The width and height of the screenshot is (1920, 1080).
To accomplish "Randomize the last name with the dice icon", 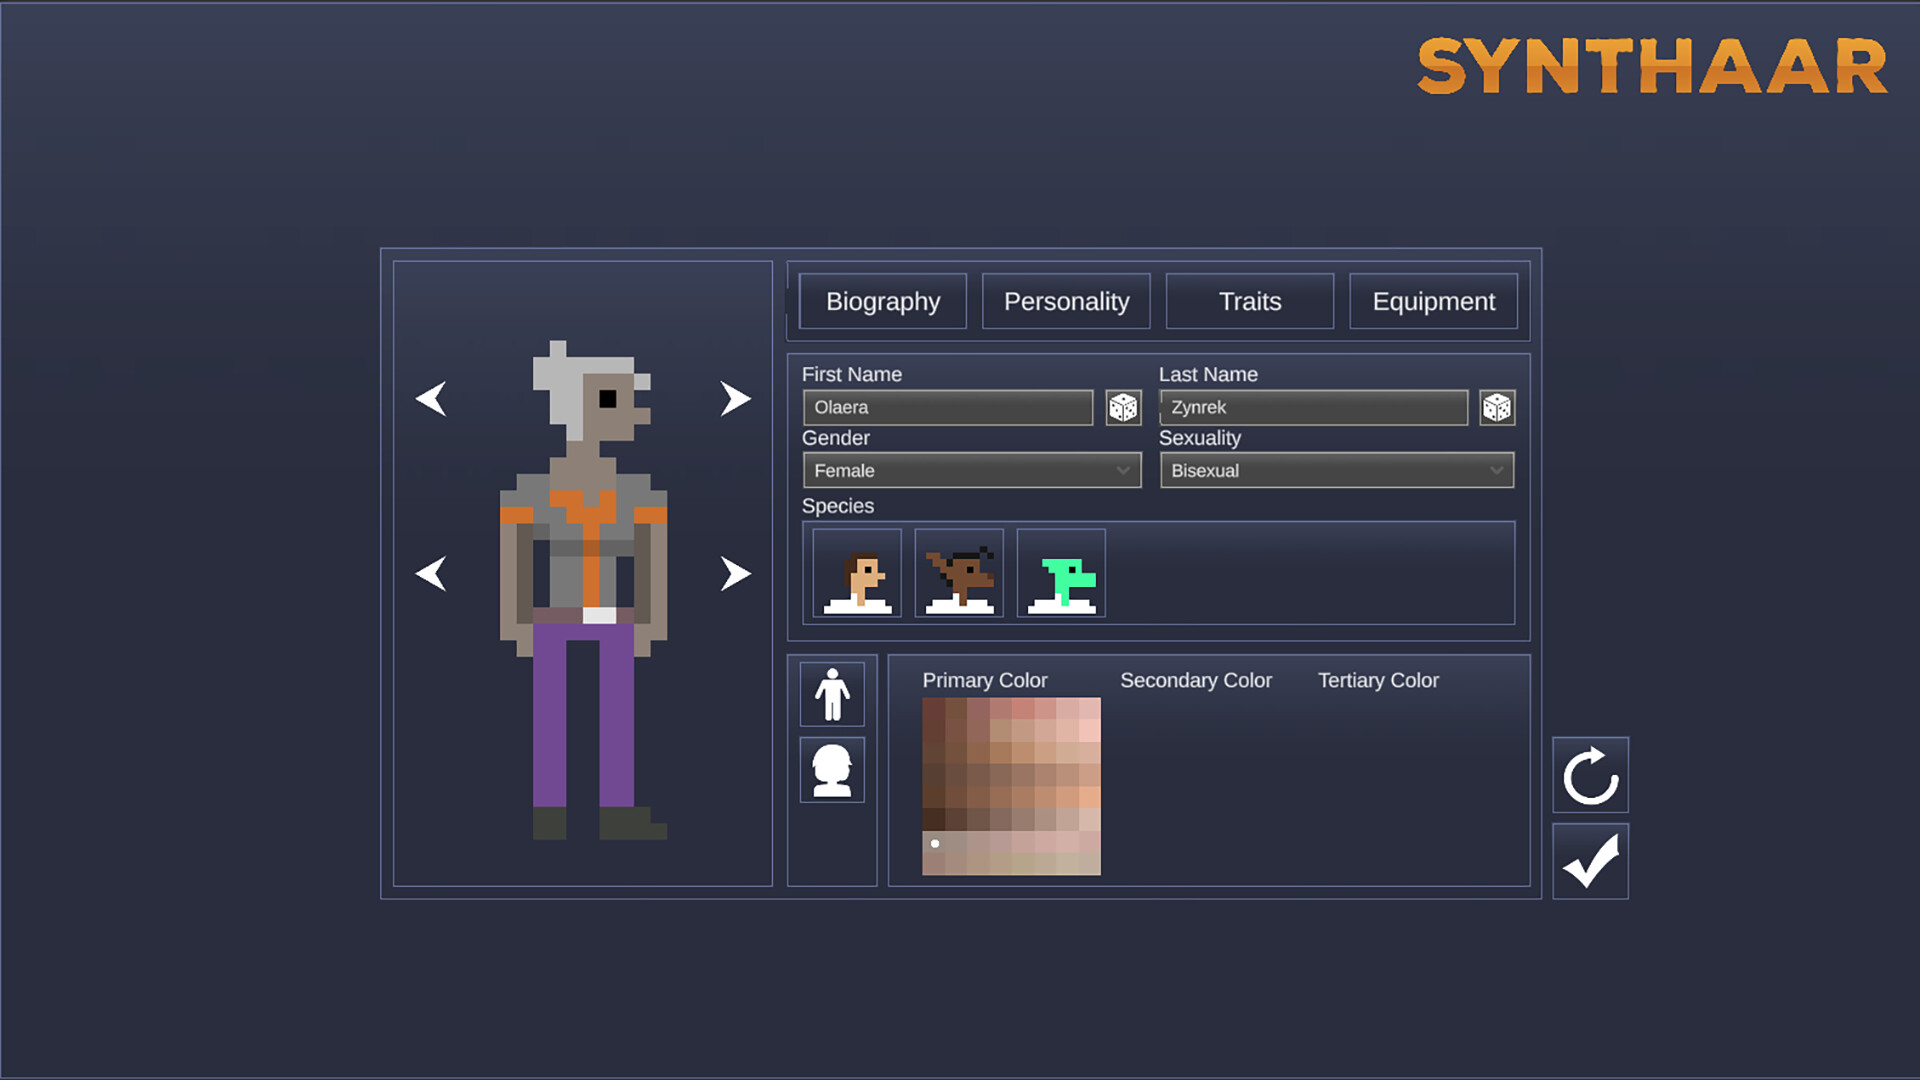I will click(1496, 407).
